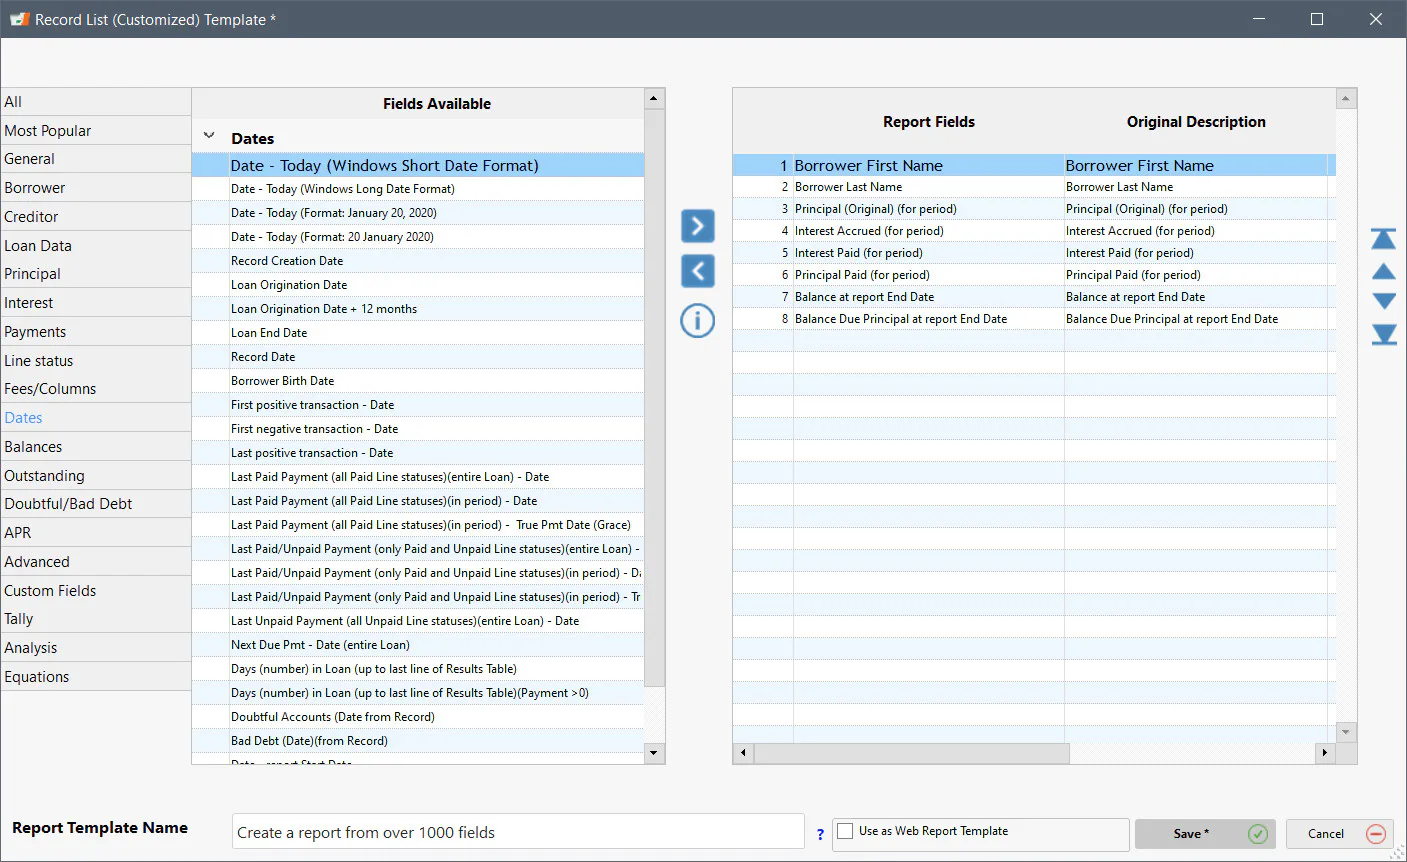Remove field using left arrow button
The height and width of the screenshot is (862, 1407).
(x=698, y=271)
